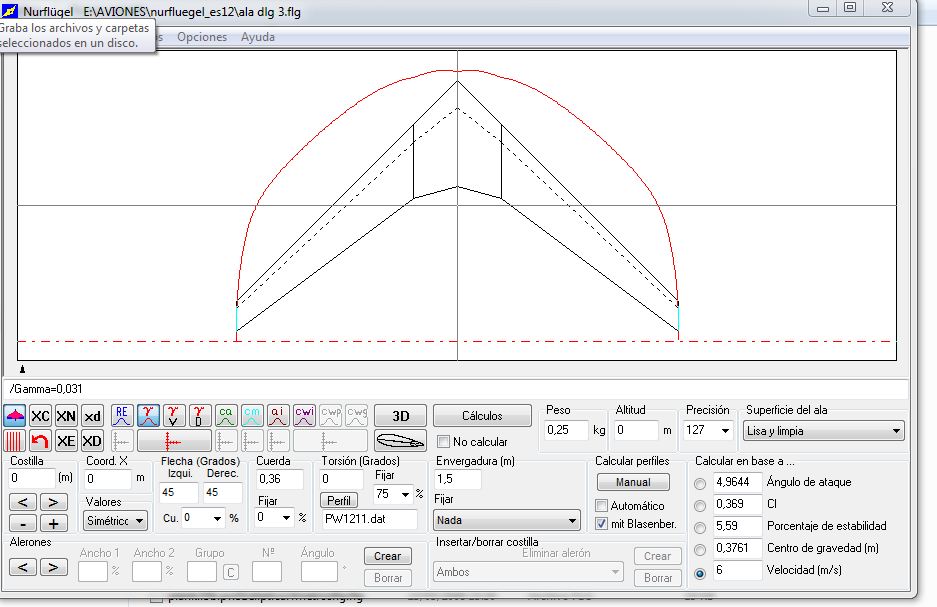Click the red vertical ribs icon
Image resolution: width=937 pixels, height=607 pixels.
pos(15,441)
